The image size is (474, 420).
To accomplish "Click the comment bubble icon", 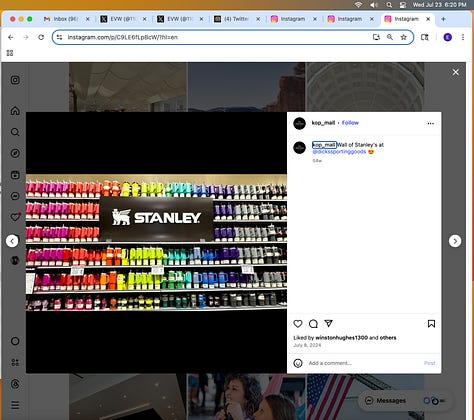I will [313, 324].
